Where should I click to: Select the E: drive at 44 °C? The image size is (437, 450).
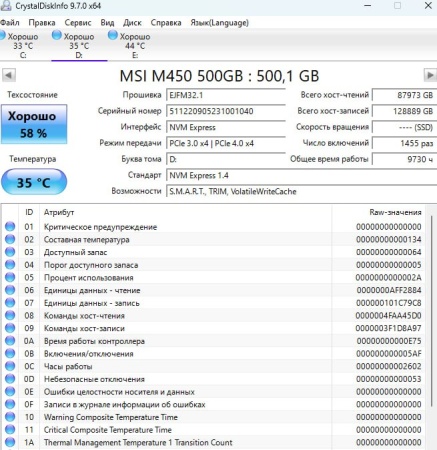[131, 45]
